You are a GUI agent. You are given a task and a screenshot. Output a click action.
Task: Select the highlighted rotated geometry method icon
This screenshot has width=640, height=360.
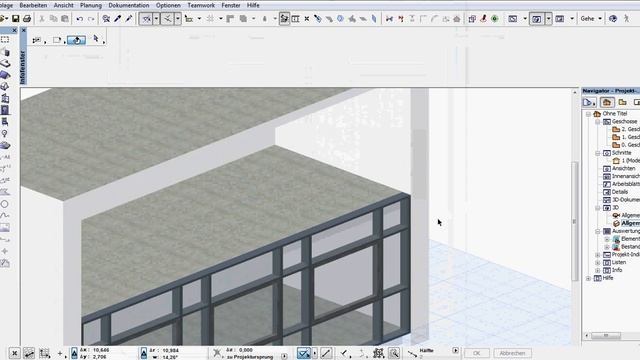click(76, 40)
